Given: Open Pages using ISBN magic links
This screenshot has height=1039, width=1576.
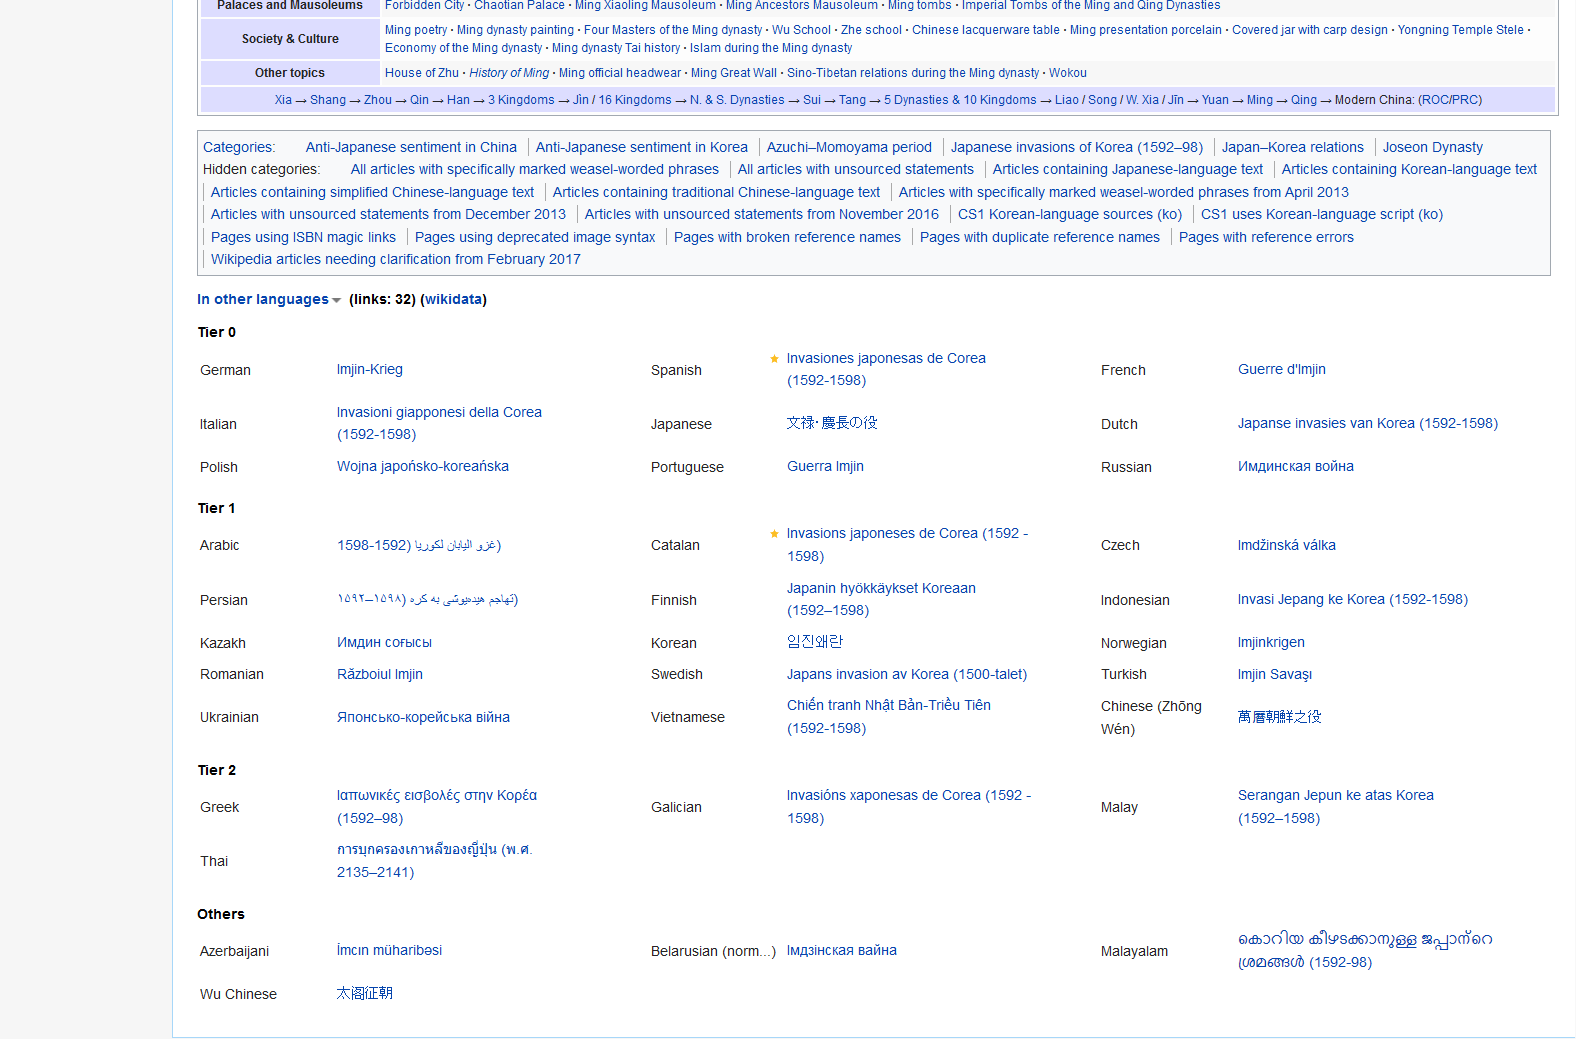Looking at the screenshot, I should point(303,237).
